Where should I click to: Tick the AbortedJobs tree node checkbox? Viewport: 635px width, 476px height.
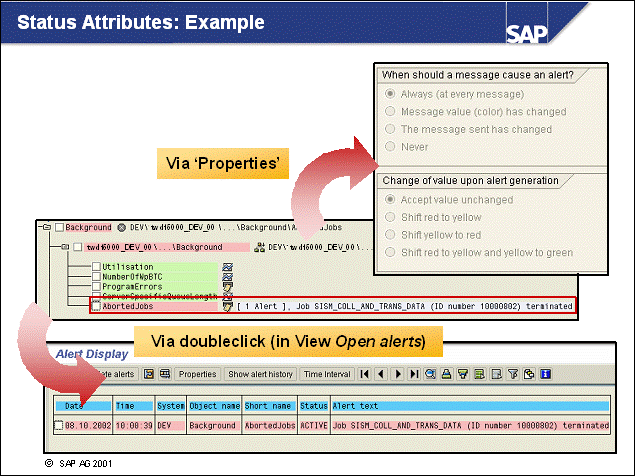tap(96, 305)
